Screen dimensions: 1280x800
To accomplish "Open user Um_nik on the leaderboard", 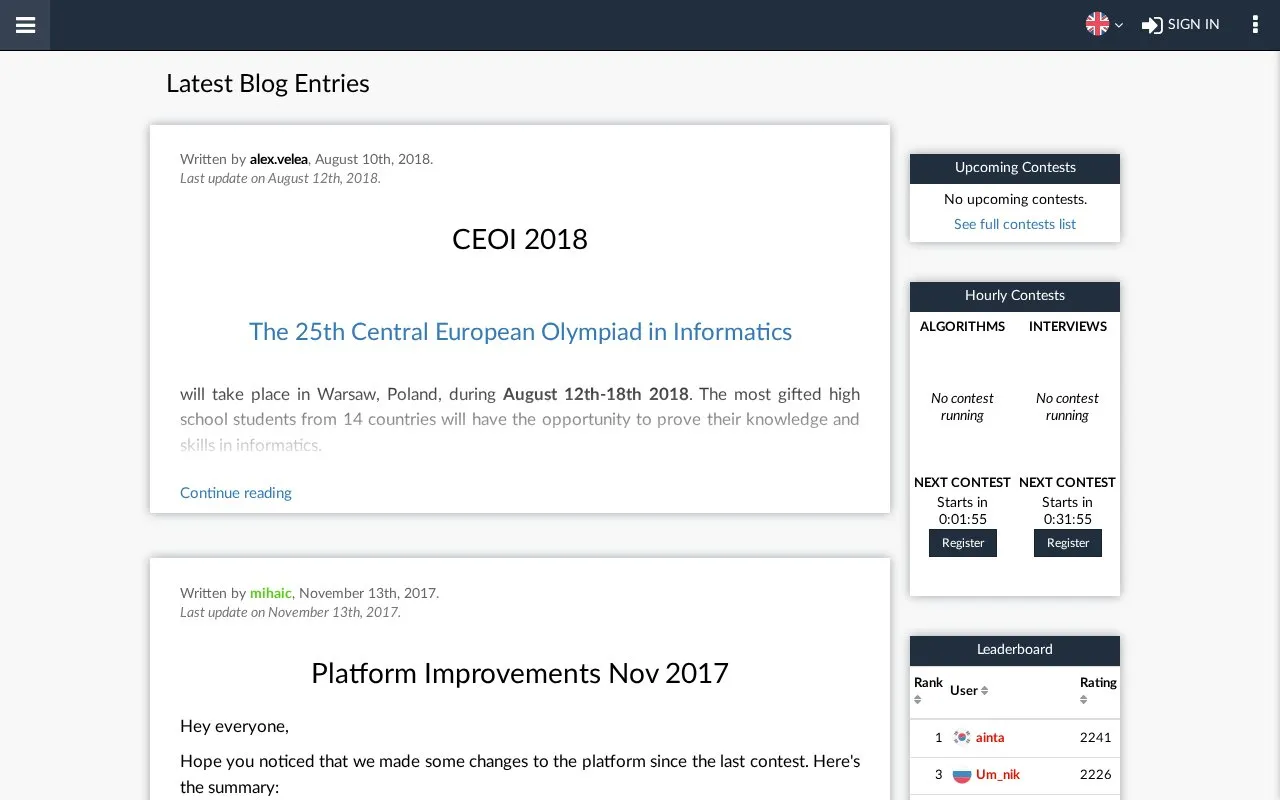I will click(x=998, y=775).
